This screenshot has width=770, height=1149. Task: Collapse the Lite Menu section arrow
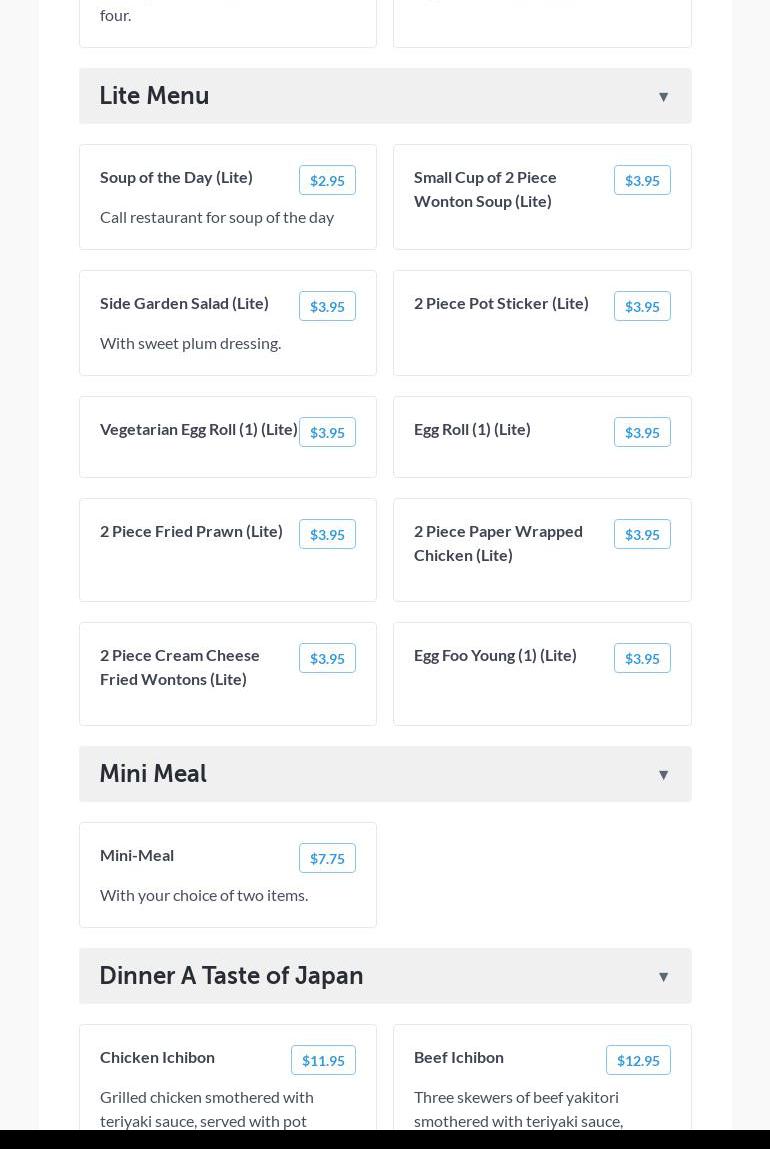[x=663, y=97]
